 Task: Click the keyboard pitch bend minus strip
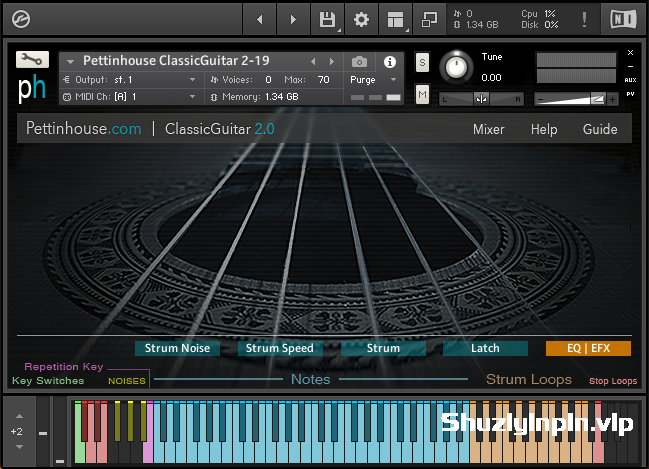tap(43, 433)
